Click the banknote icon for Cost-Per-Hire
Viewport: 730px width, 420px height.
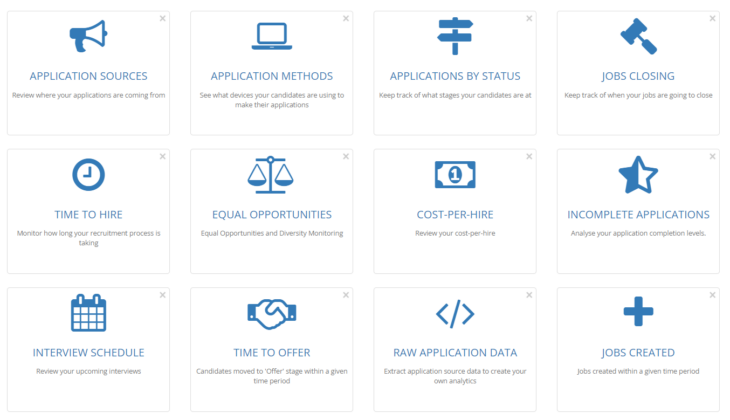click(x=455, y=175)
